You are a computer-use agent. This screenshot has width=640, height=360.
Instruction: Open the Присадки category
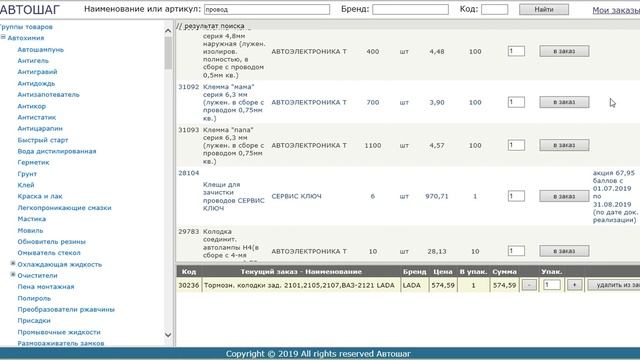click(x=34, y=321)
